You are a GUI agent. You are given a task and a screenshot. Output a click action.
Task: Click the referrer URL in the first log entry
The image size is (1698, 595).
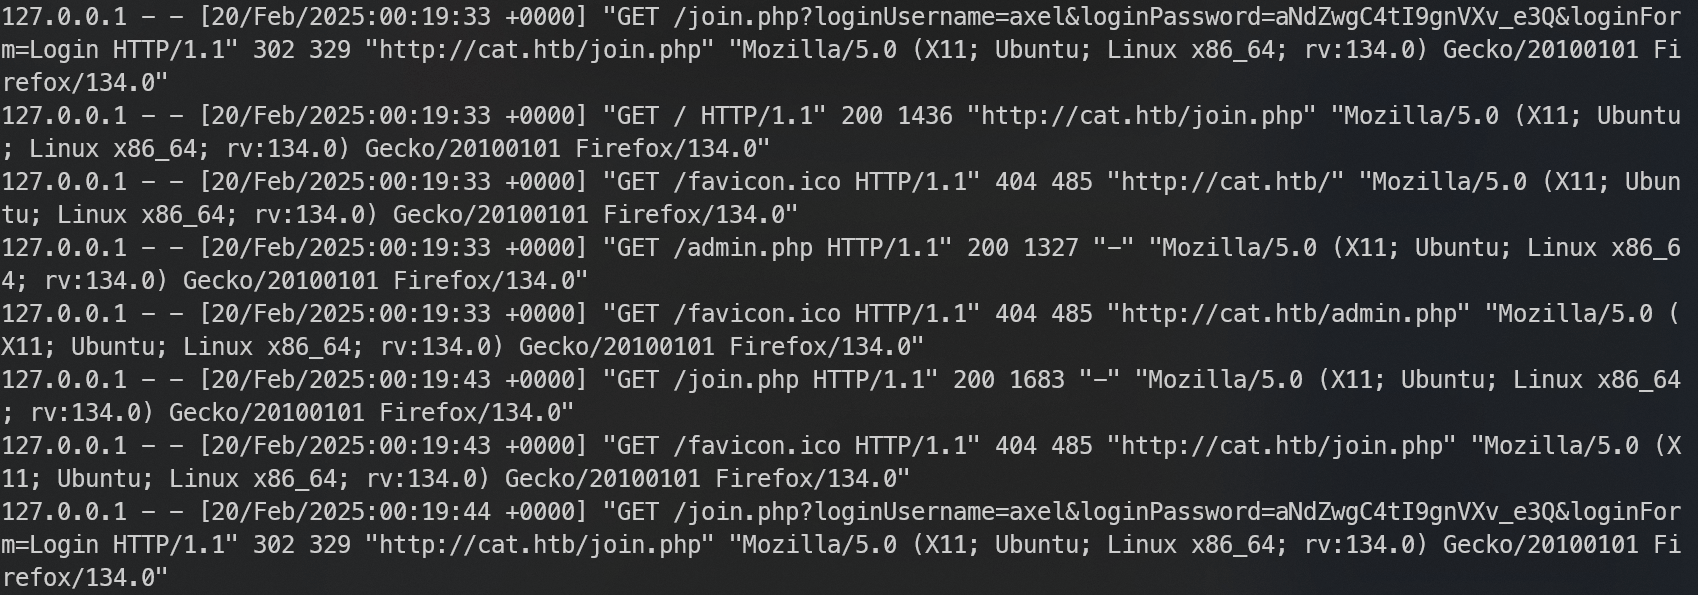[540, 50]
